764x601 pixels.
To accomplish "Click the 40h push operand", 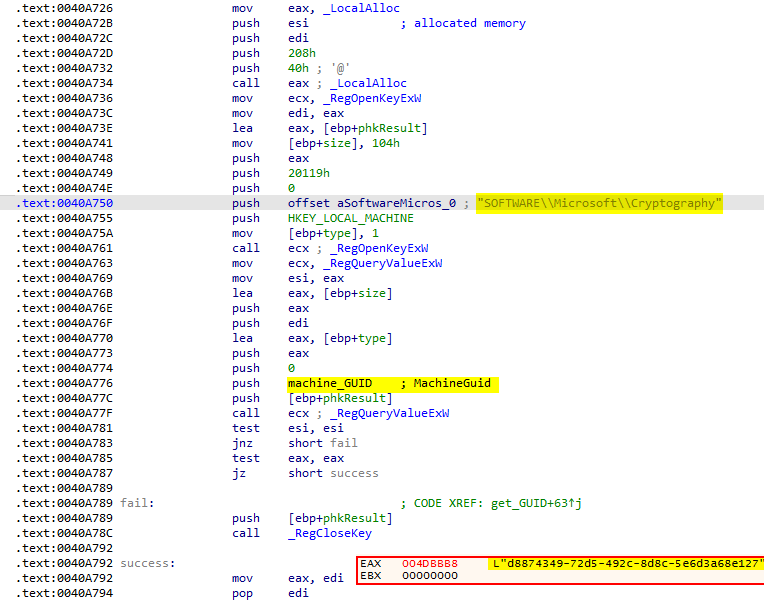I will click(x=298, y=68).
